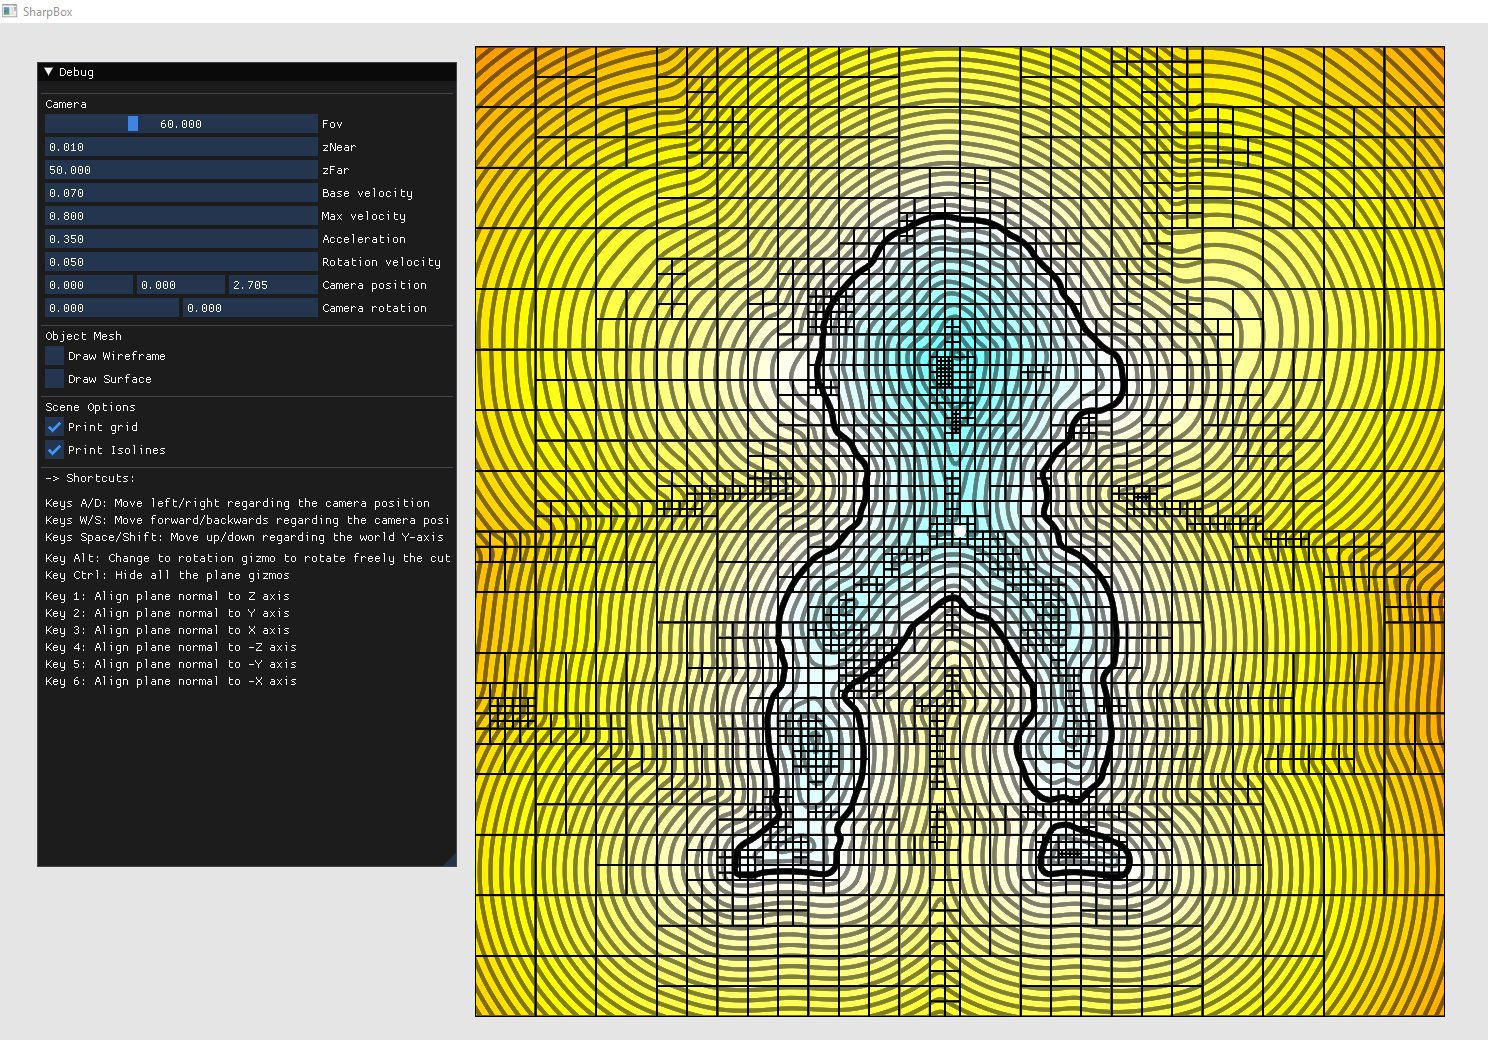Click the Acceleration value field
This screenshot has height=1040, width=1488.
click(x=181, y=239)
